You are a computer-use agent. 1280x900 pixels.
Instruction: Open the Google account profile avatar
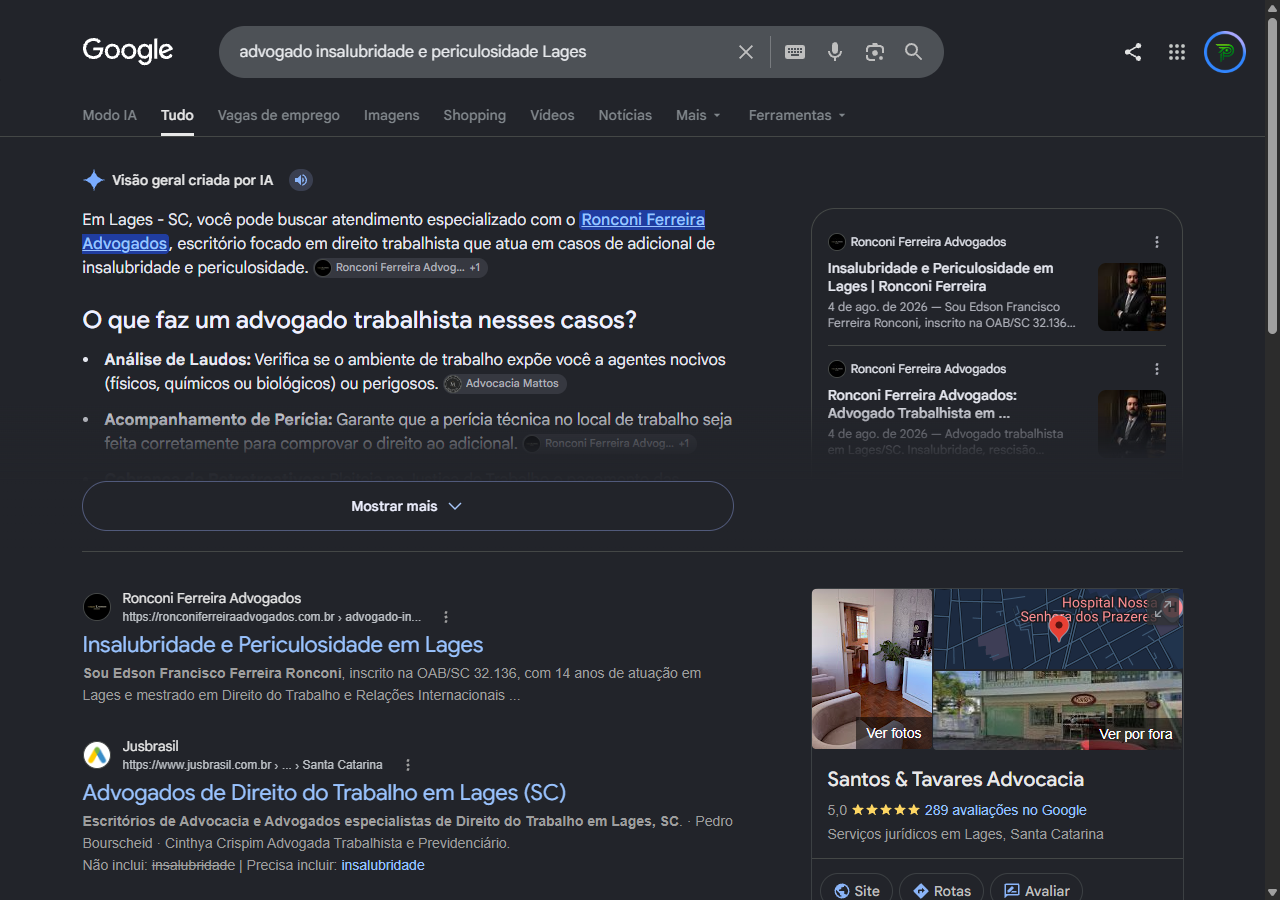1225,52
